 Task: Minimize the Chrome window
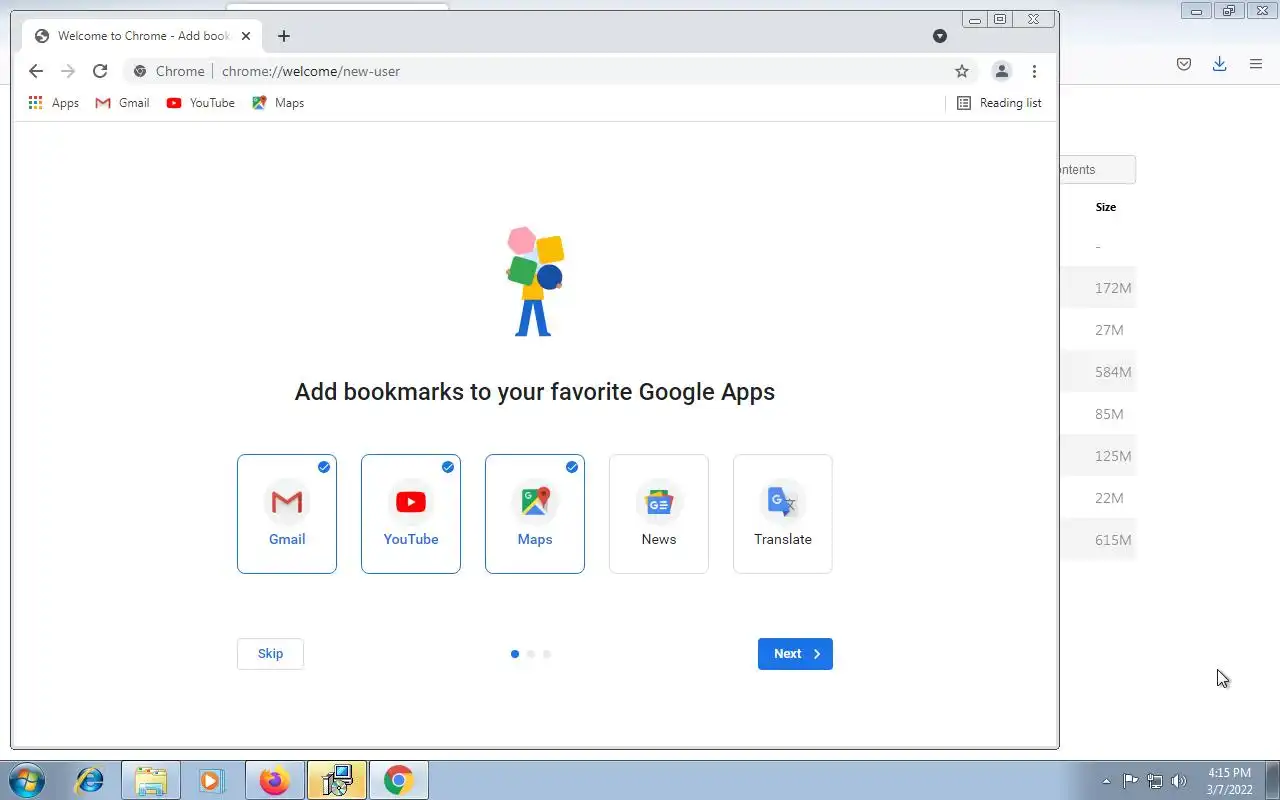(x=975, y=19)
